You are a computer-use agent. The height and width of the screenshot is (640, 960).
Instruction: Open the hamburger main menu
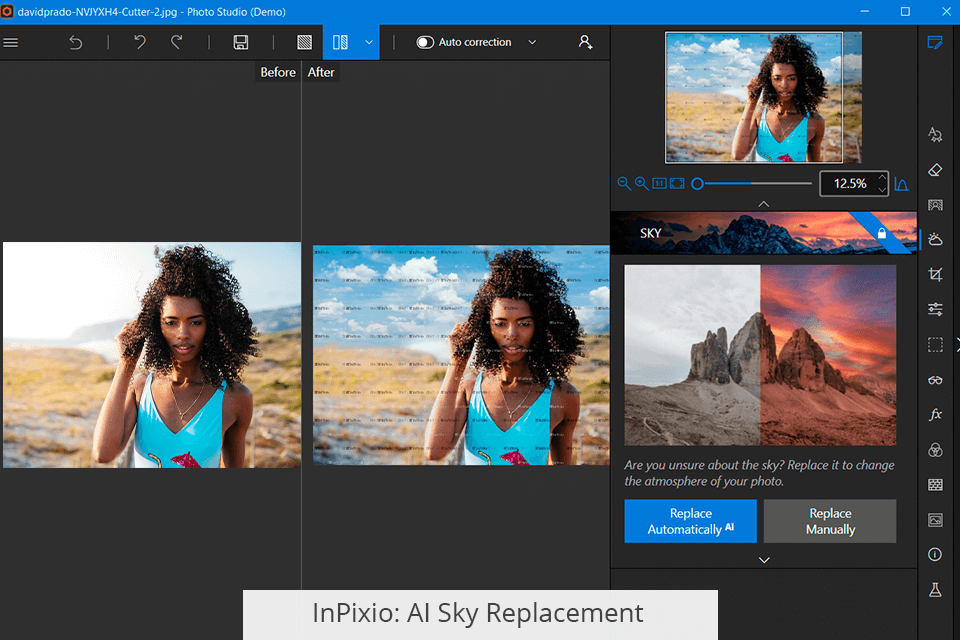coord(11,42)
